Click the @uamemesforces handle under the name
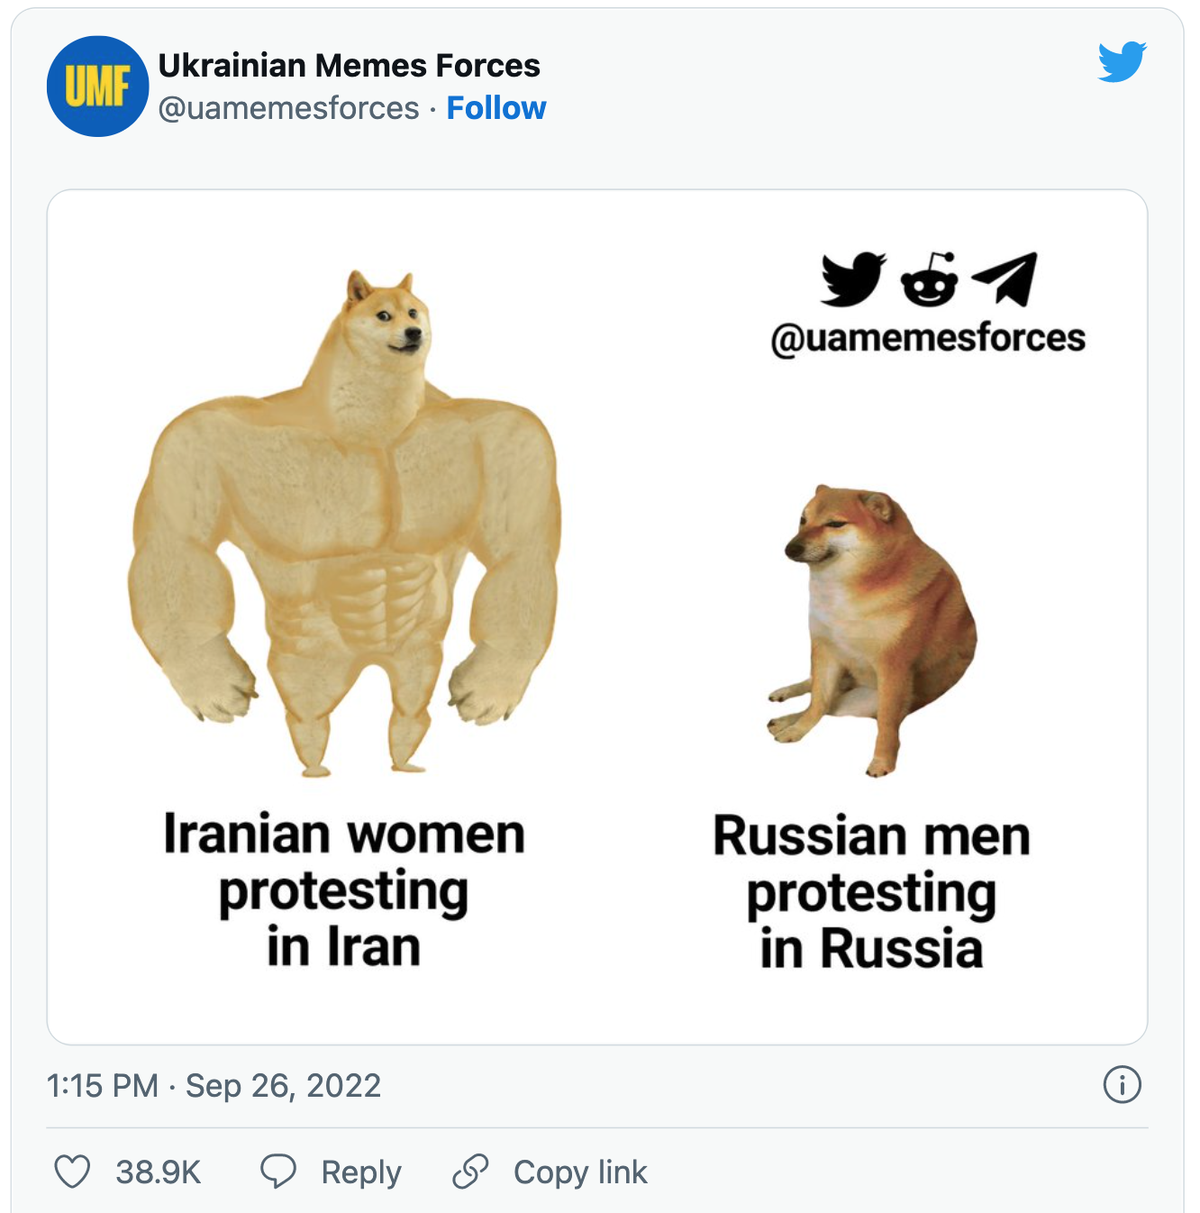1200x1213 pixels. [289, 108]
